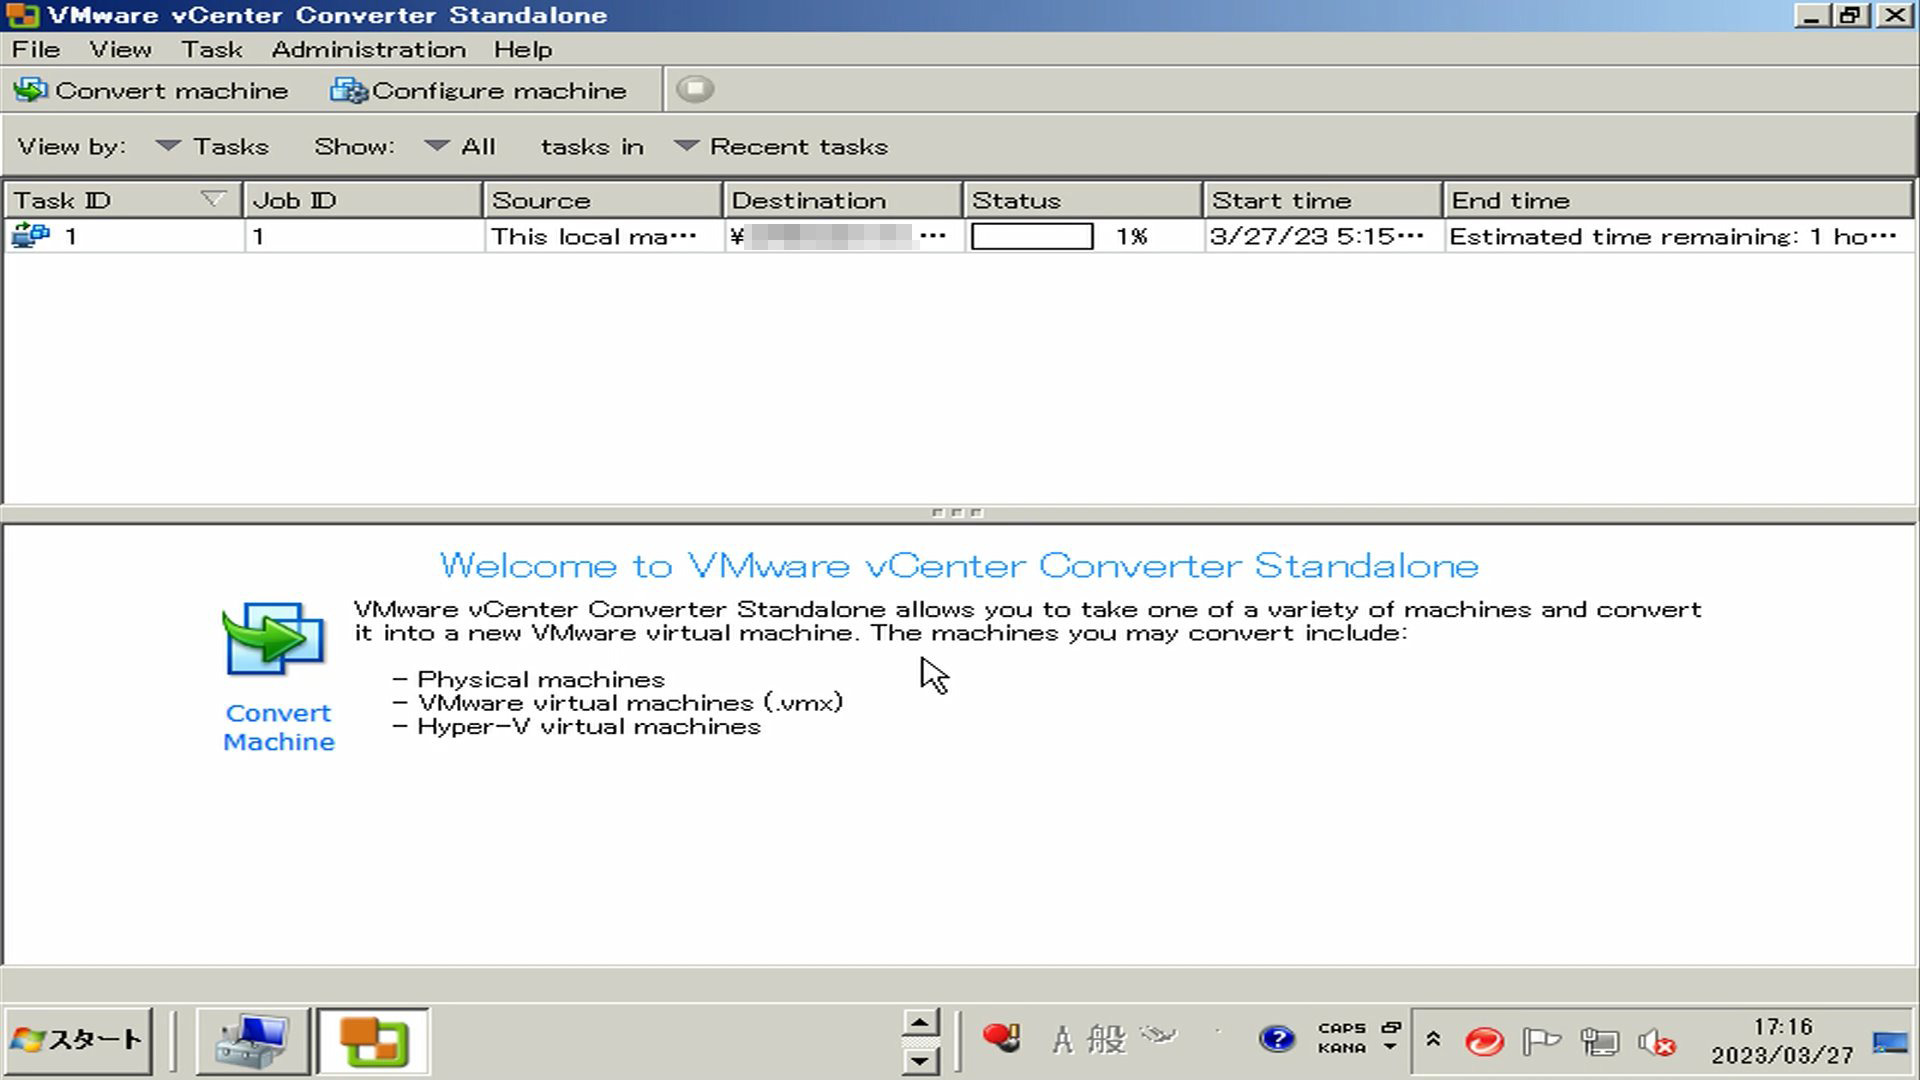Sort by the Source column header
The image size is (1920, 1080).
point(603,200)
